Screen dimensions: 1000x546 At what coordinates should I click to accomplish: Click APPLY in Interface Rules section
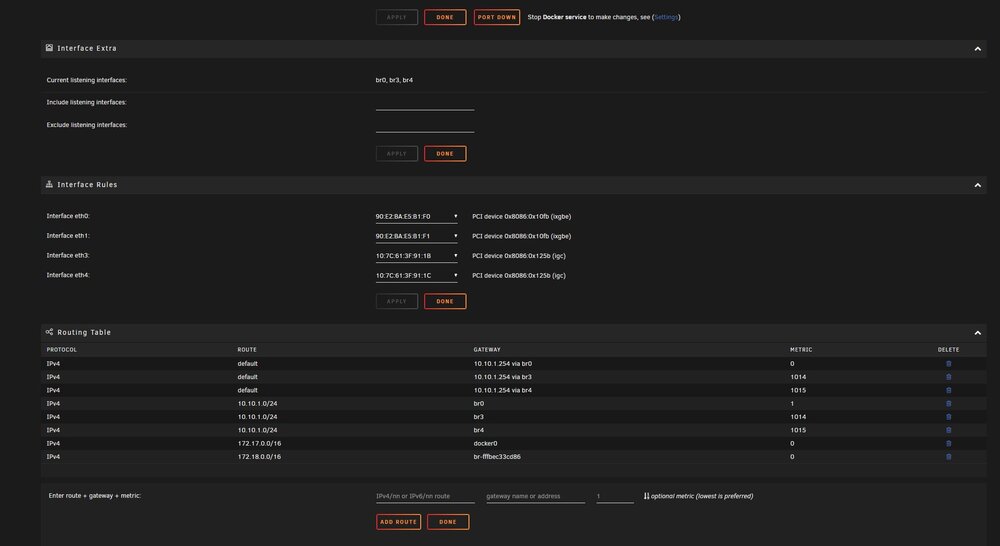397,301
